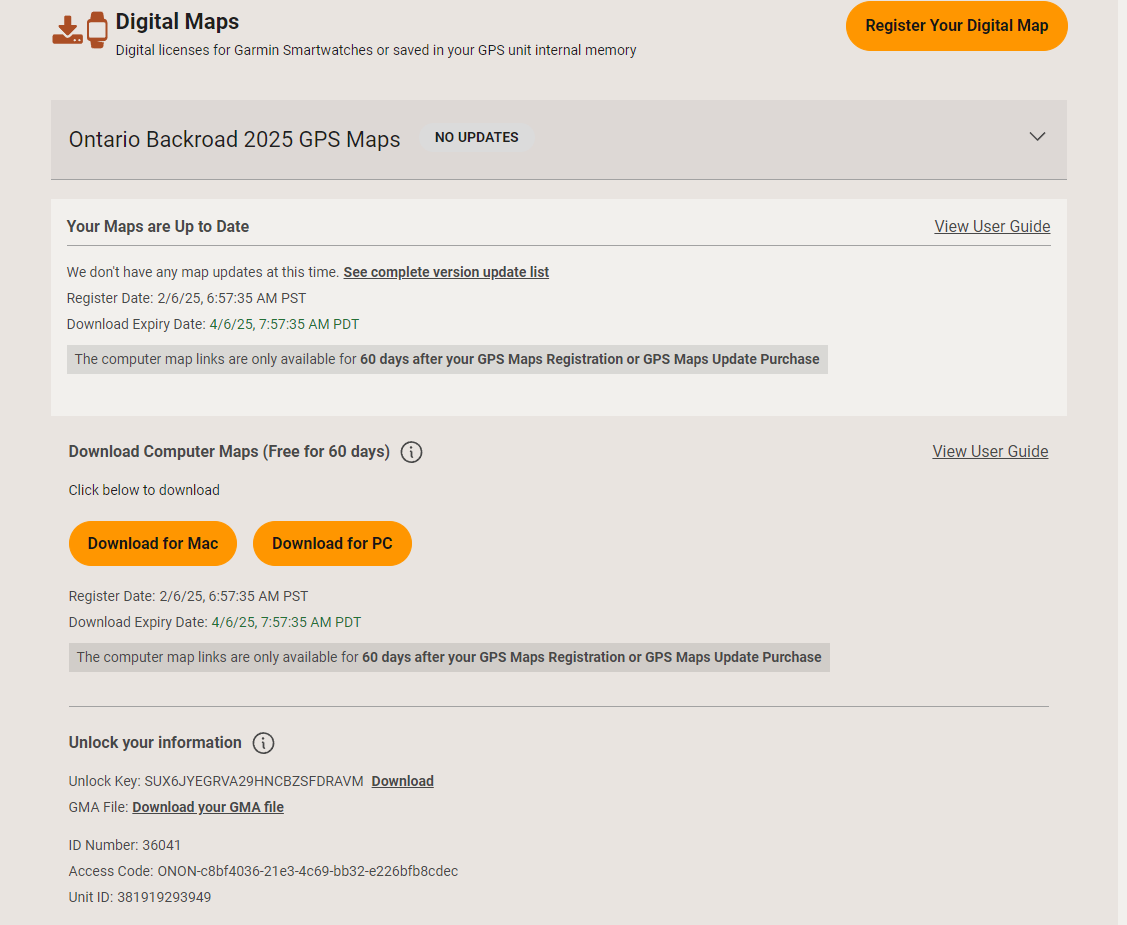The width and height of the screenshot is (1127, 925).
Task: Click the Digital Maps heading
Action: click(x=177, y=22)
